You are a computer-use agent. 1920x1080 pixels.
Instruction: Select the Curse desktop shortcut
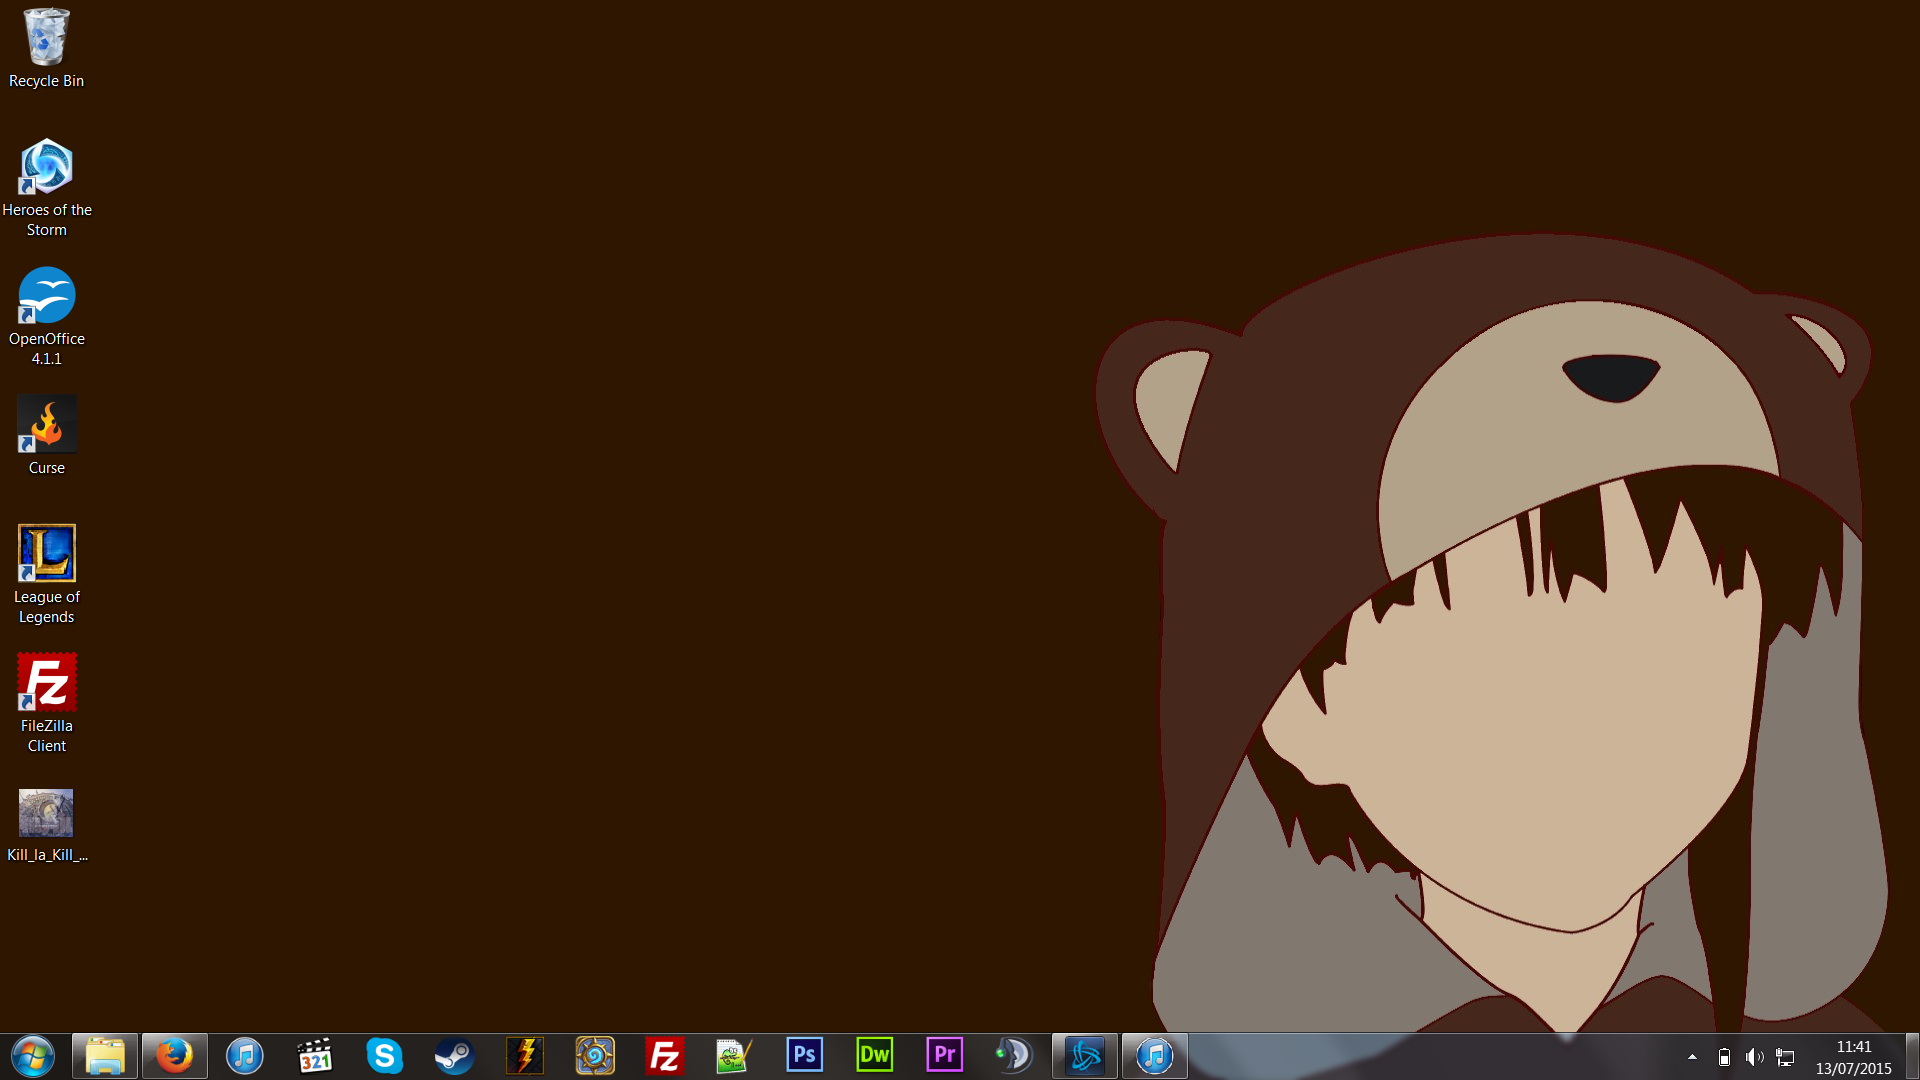tap(46, 436)
